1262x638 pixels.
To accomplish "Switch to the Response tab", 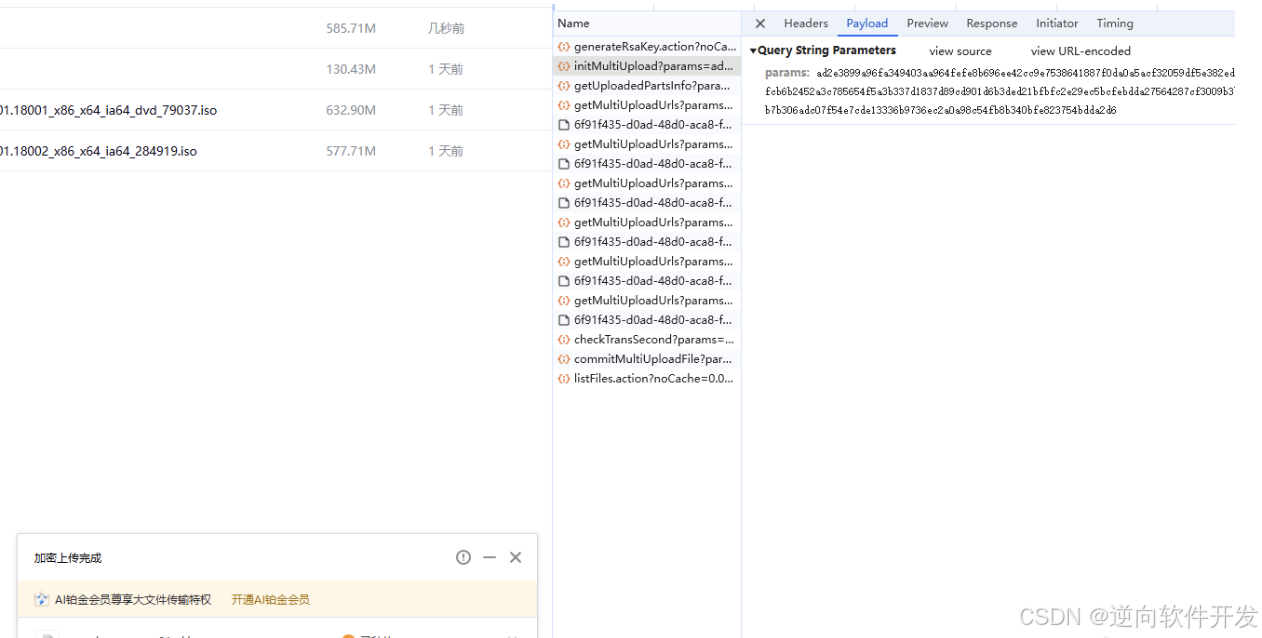I will click(x=992, y=23).
